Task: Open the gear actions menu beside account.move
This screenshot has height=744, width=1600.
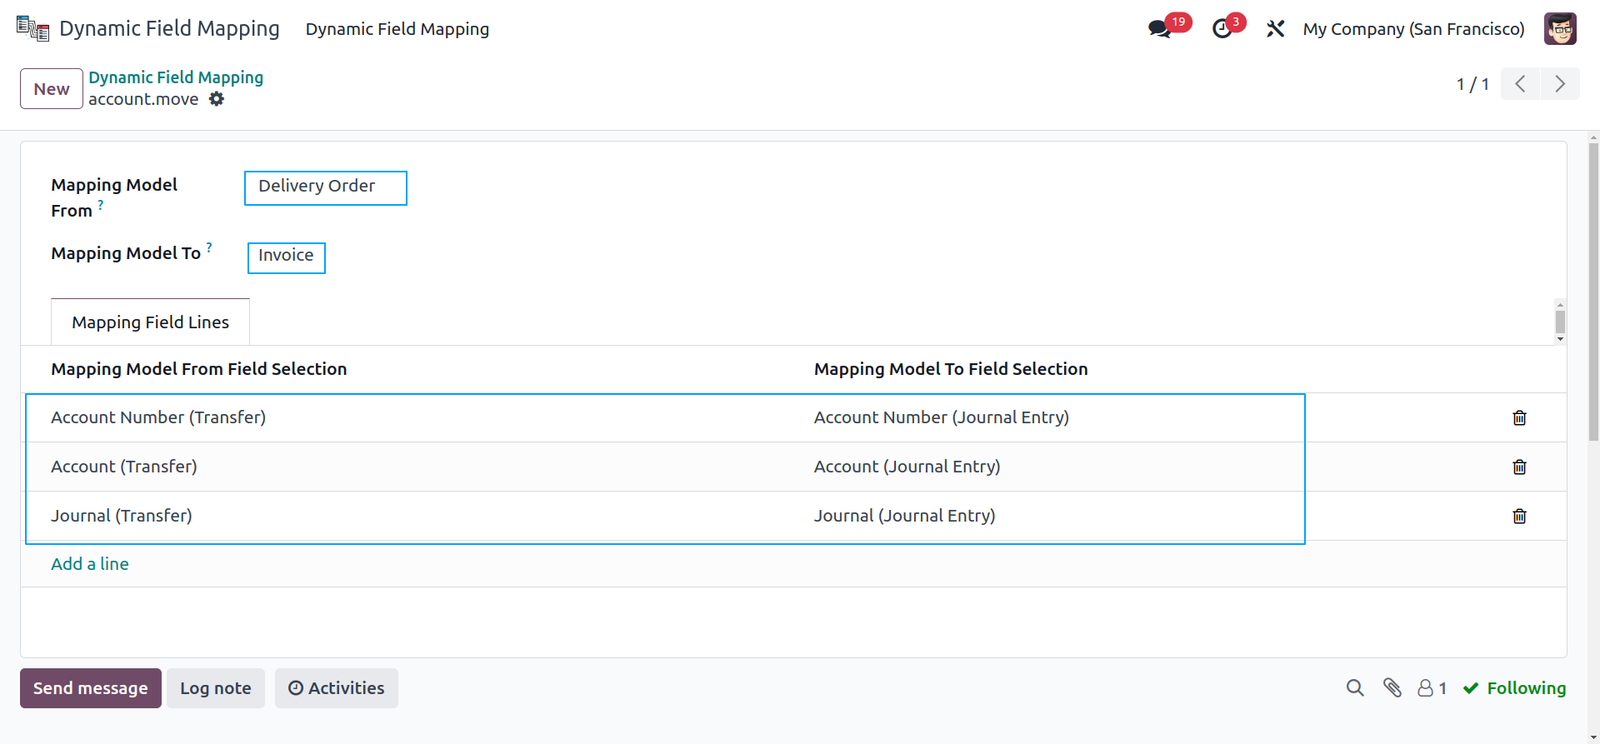Action: [x=217, y=99]
